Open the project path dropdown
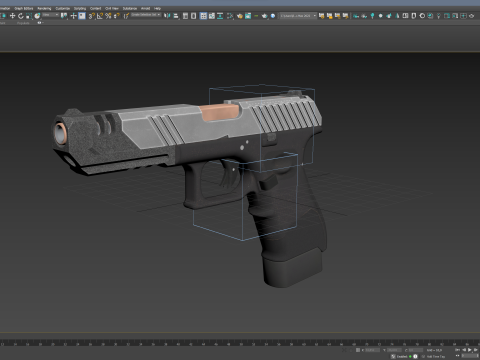This screenshot has height=360, width=480. [298, 16]
